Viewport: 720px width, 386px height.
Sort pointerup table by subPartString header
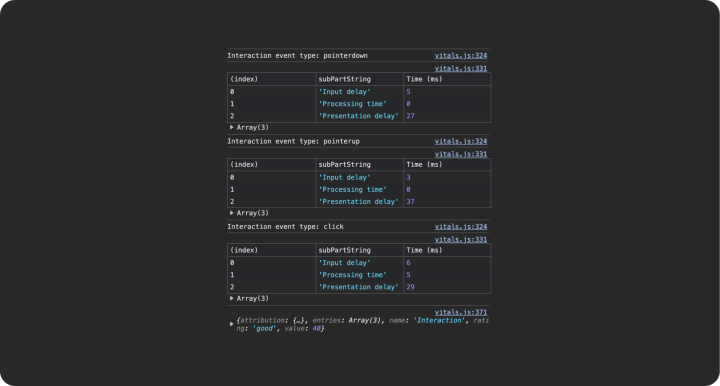click(360, 165)
